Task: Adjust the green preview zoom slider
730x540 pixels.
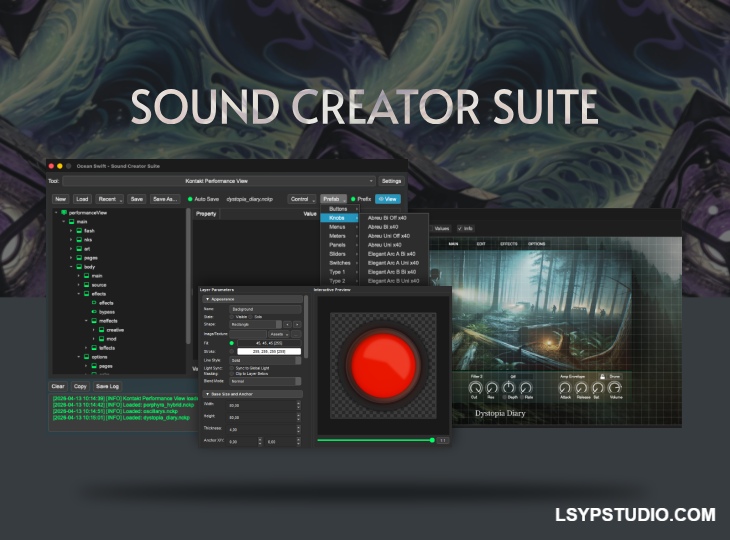Action: (375, 440)
